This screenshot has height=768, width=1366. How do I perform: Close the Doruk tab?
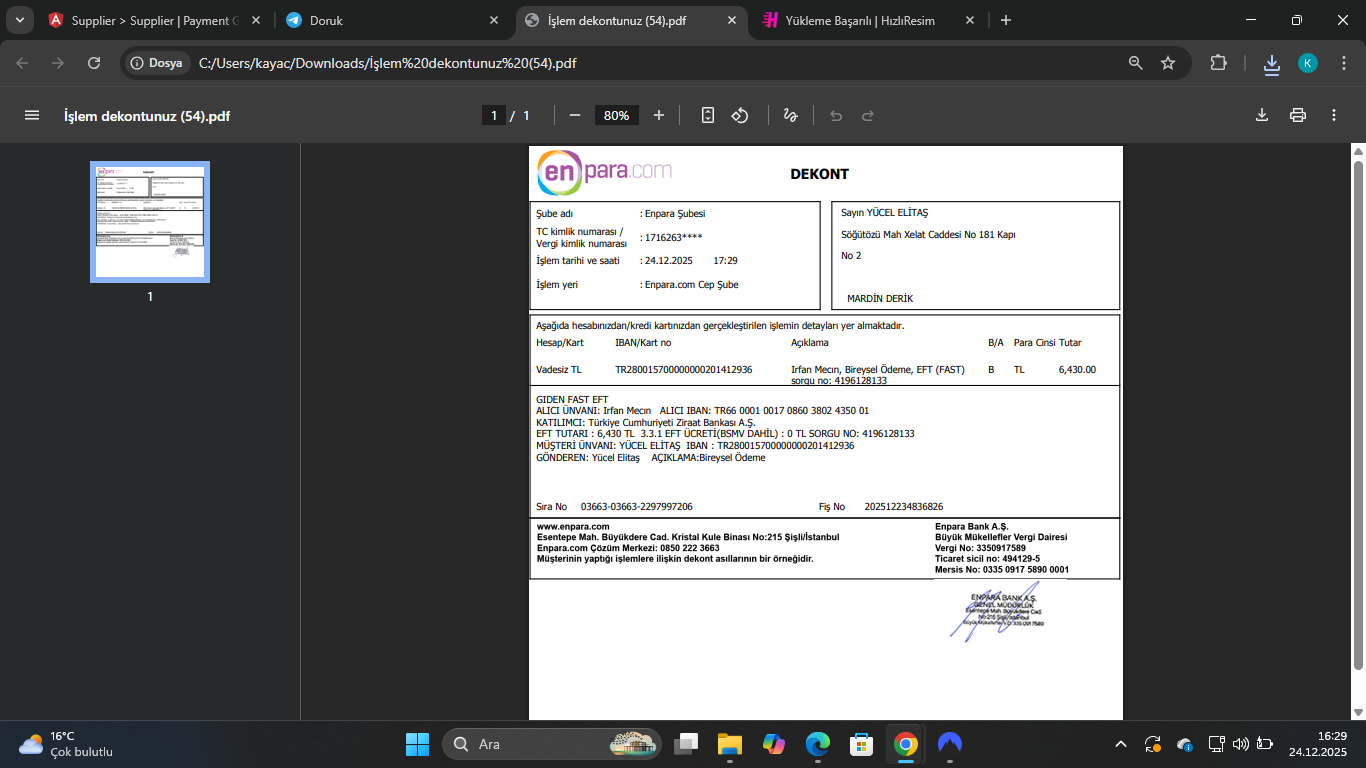coord(494,20)
